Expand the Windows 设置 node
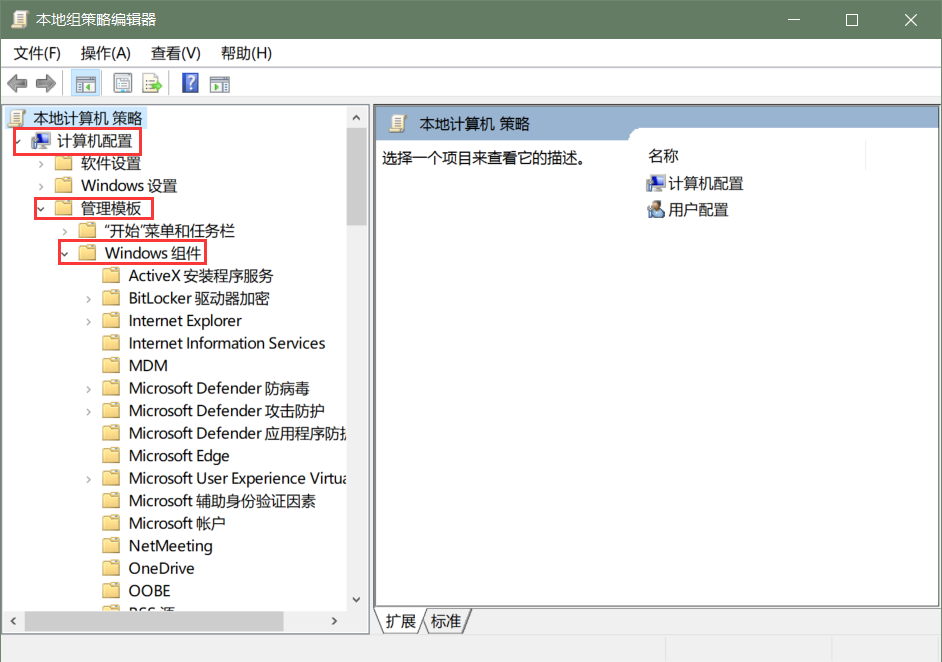 (41, 186)
